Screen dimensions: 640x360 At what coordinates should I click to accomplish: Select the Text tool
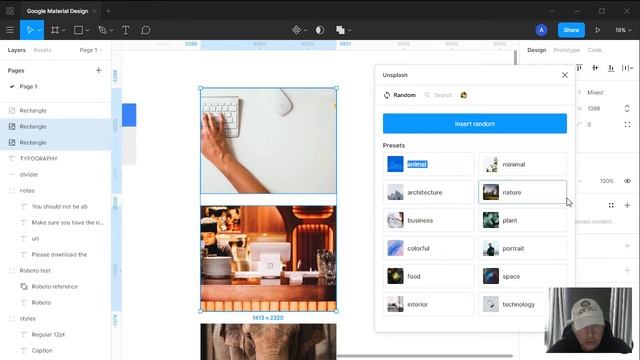coord(126,30)
